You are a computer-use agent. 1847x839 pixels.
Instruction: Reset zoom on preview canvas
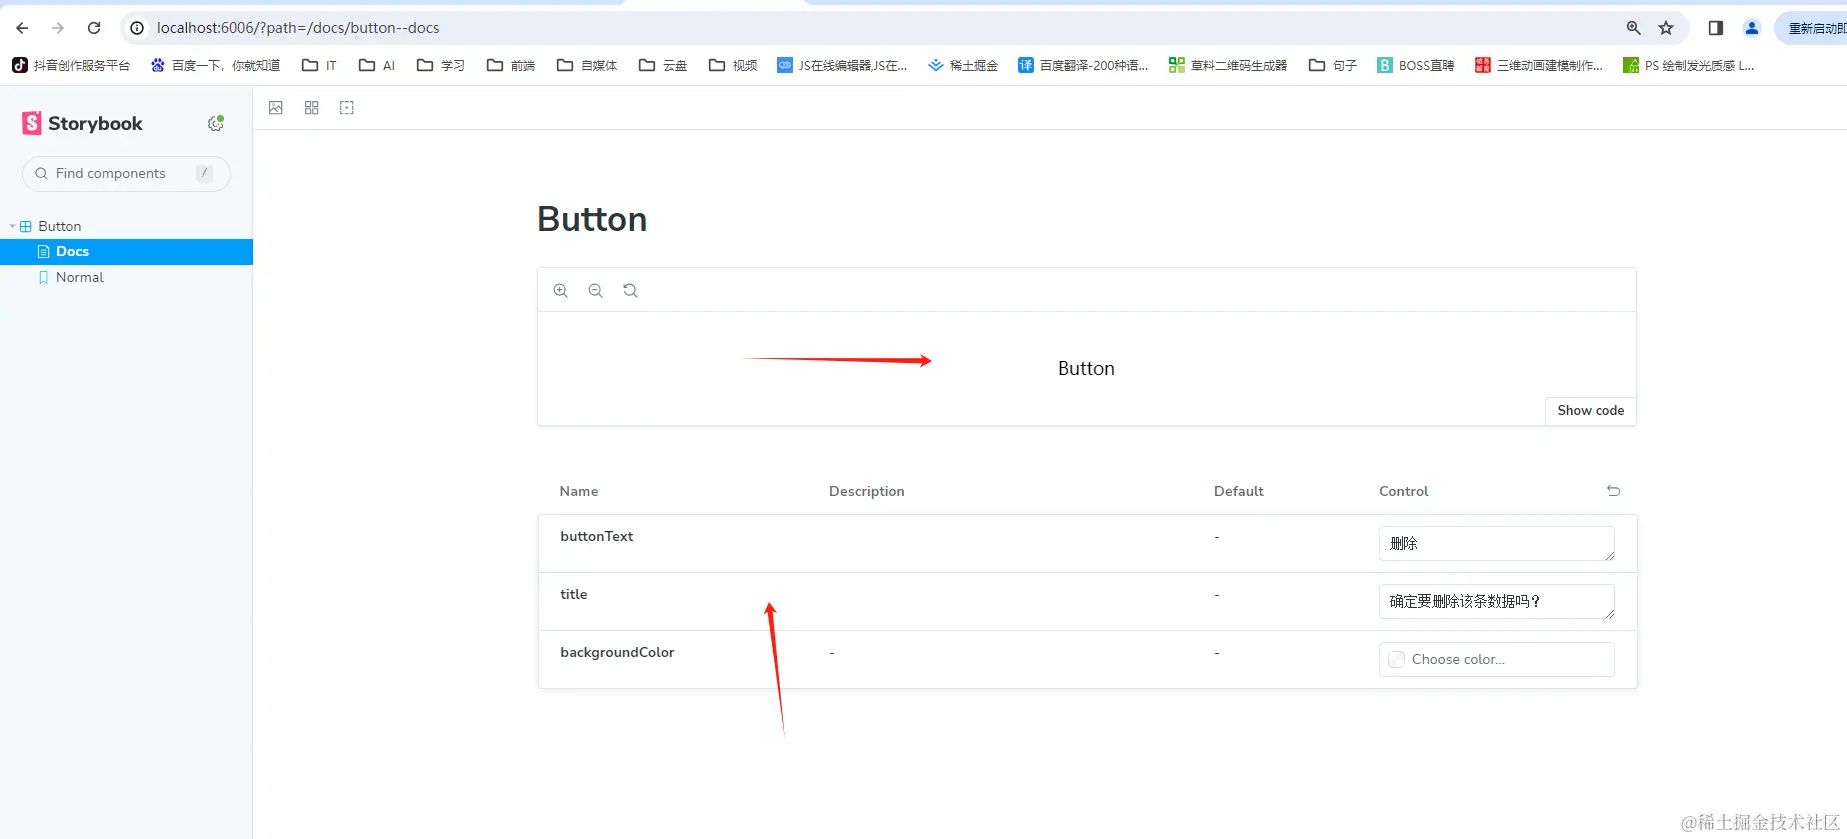[x=630, y=291]
